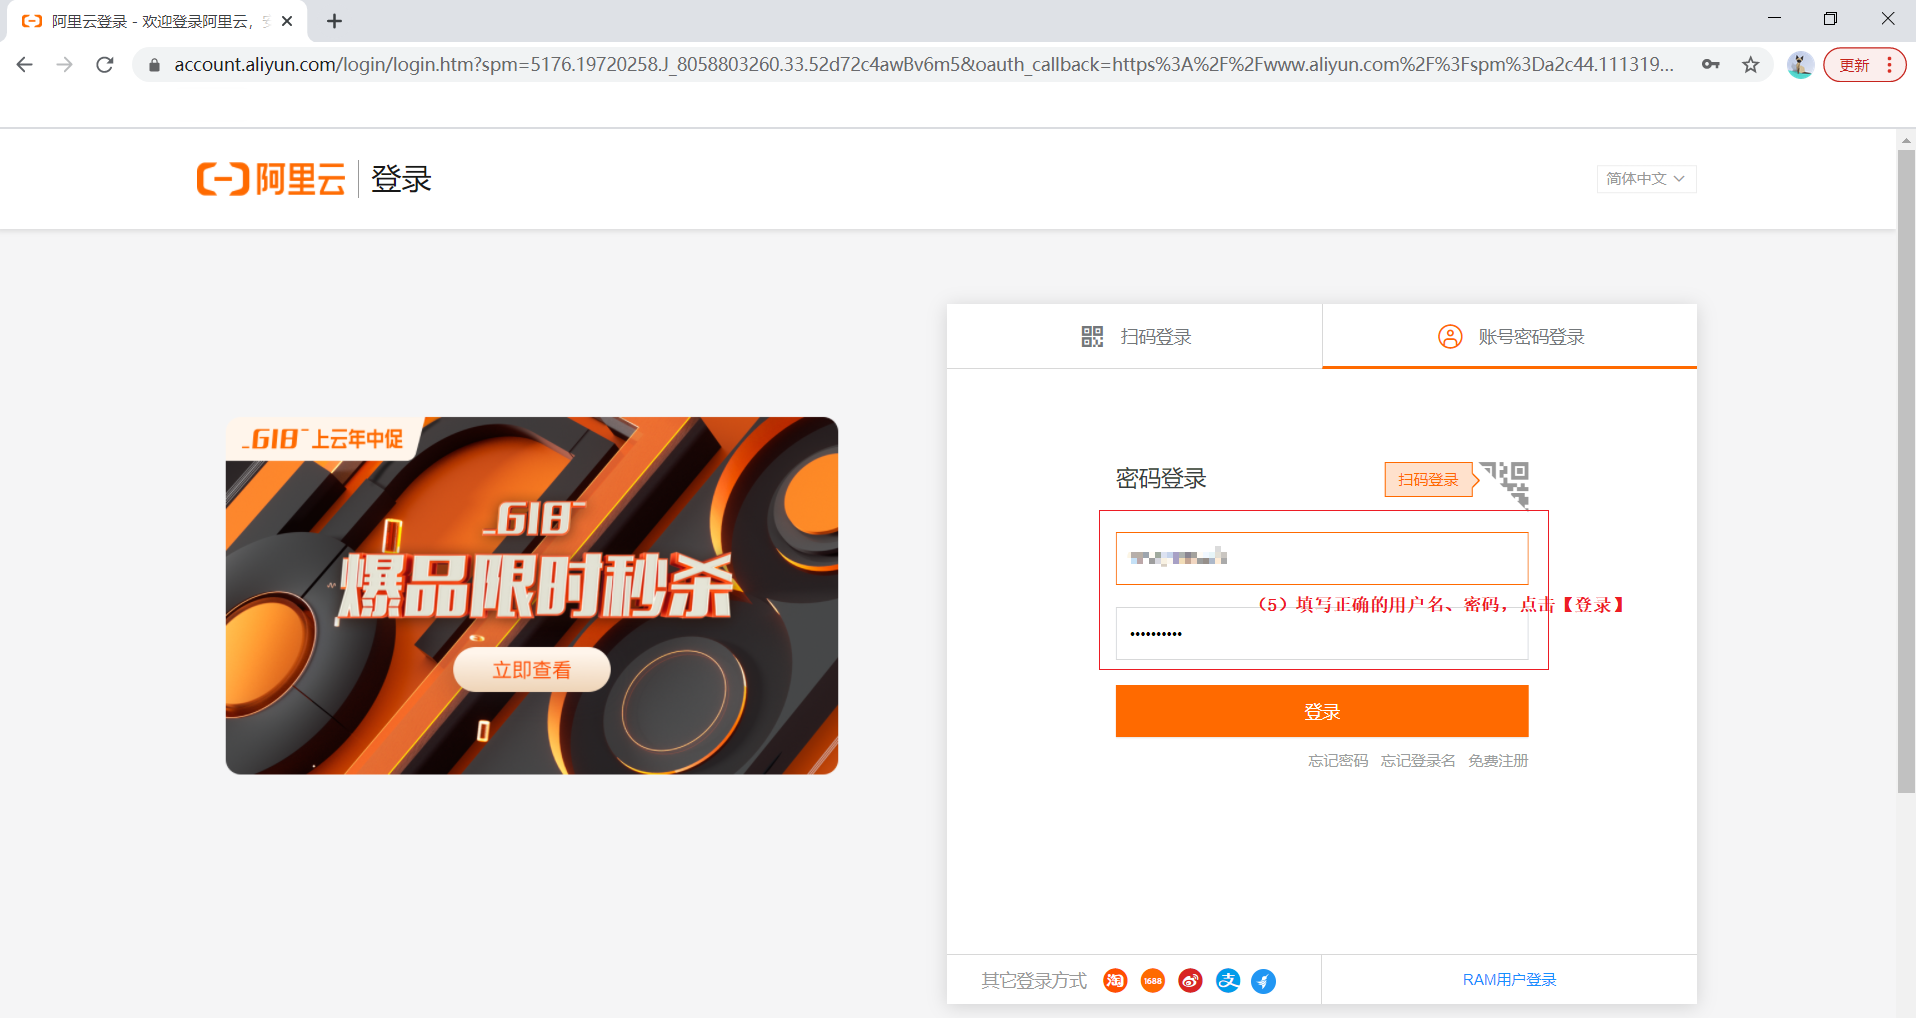The width and height of the screenshot is (1916, 1018).
Task: Reload the Aliyun login page
Action: click(x=105, y=65)
